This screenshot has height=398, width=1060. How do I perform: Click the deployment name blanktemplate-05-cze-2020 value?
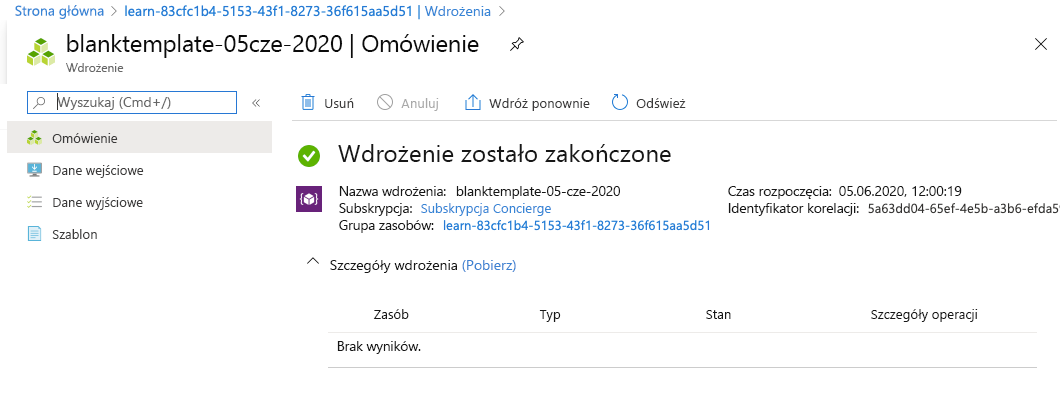click(538, 191)
